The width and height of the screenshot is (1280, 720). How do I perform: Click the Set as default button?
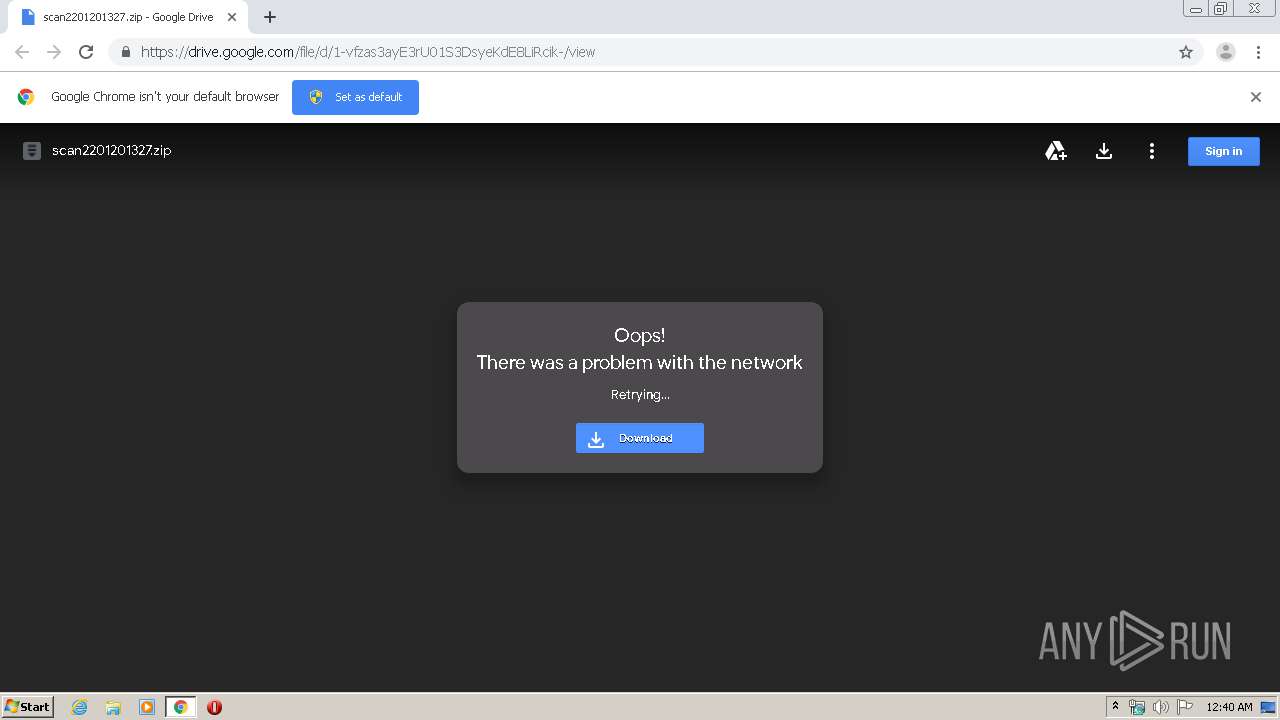coord(355,97)
